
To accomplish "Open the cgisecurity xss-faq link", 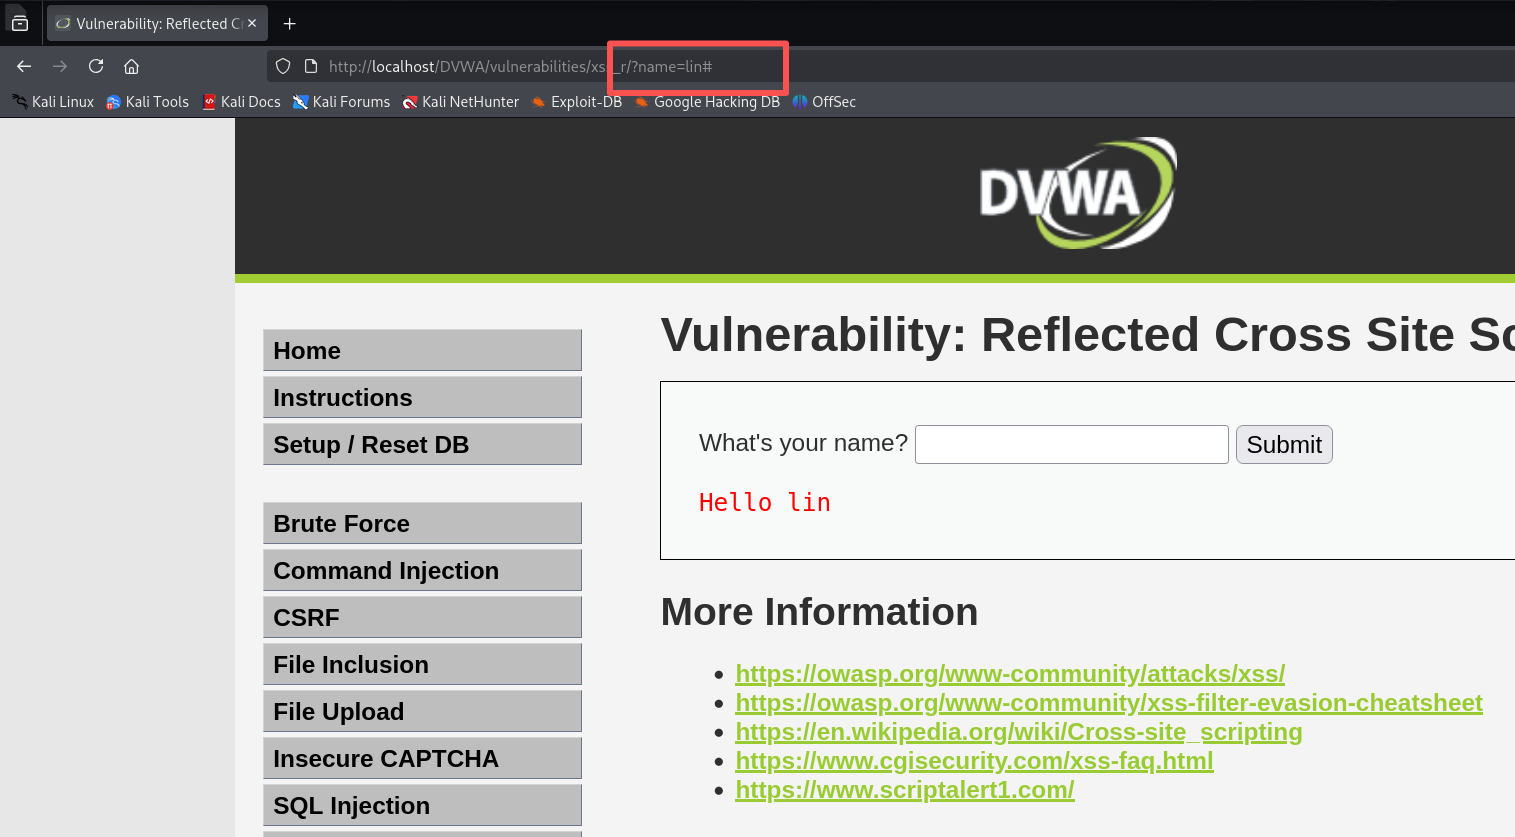I will pyautogui.click(x=974, y=761).
